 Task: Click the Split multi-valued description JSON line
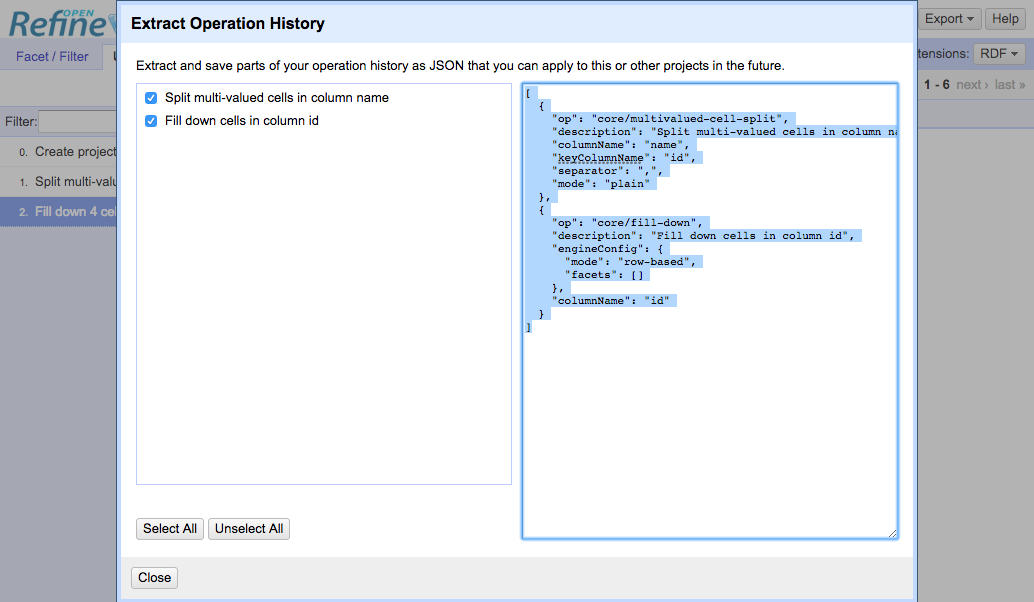725,132
